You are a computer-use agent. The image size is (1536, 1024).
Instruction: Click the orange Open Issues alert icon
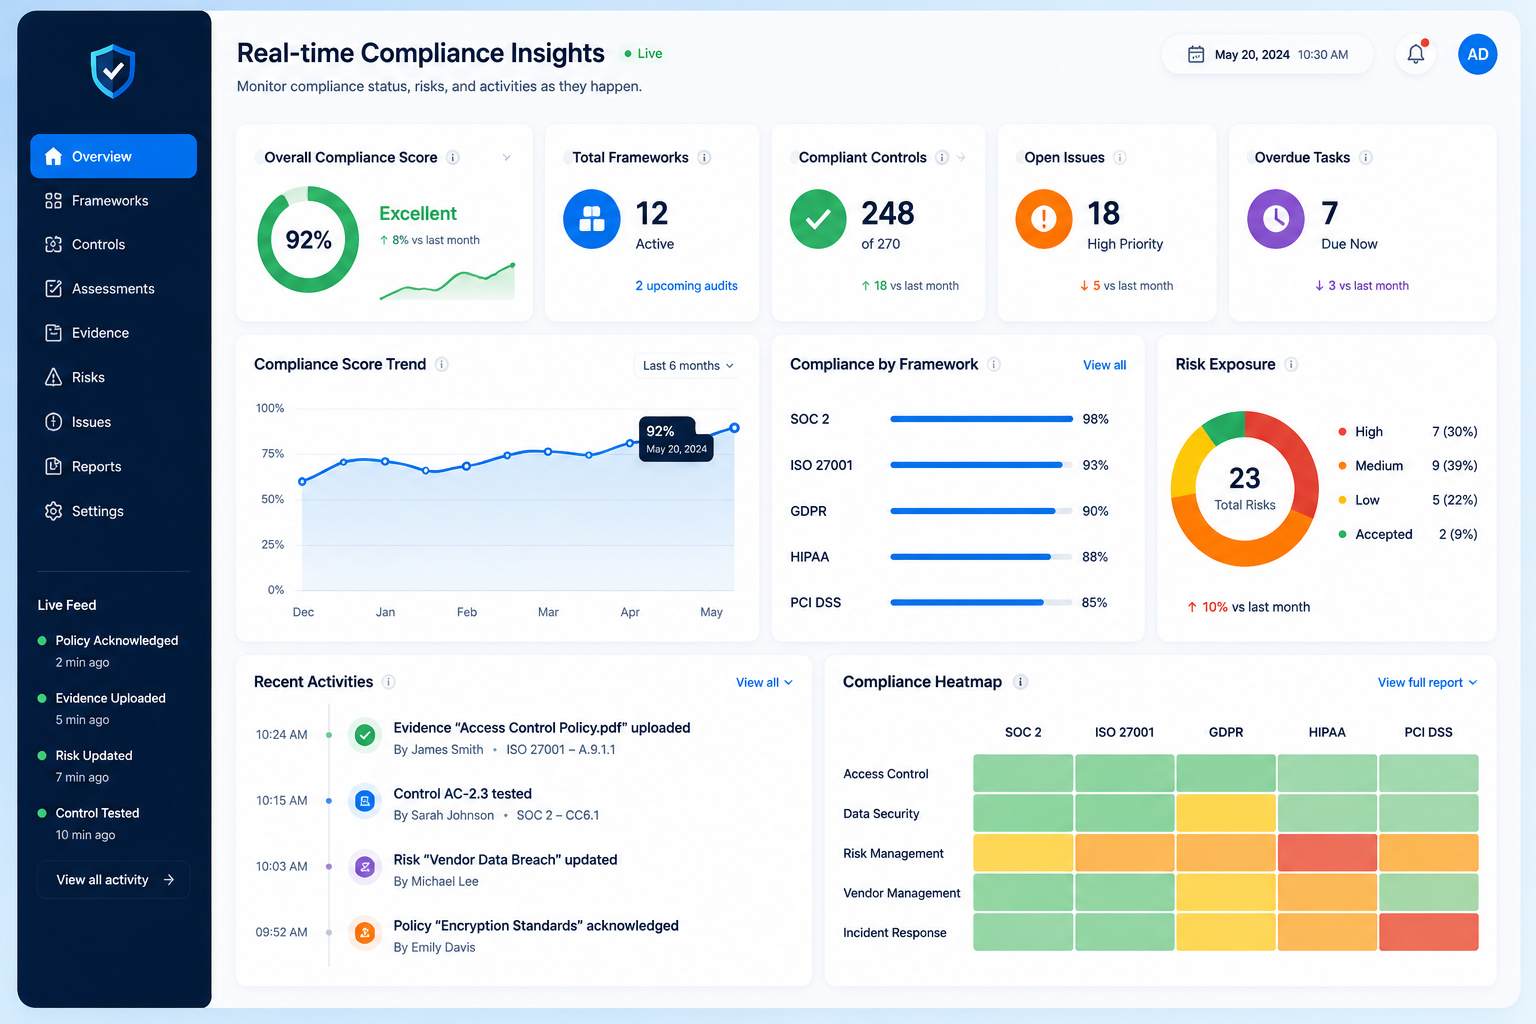(x=1043, y=218)
